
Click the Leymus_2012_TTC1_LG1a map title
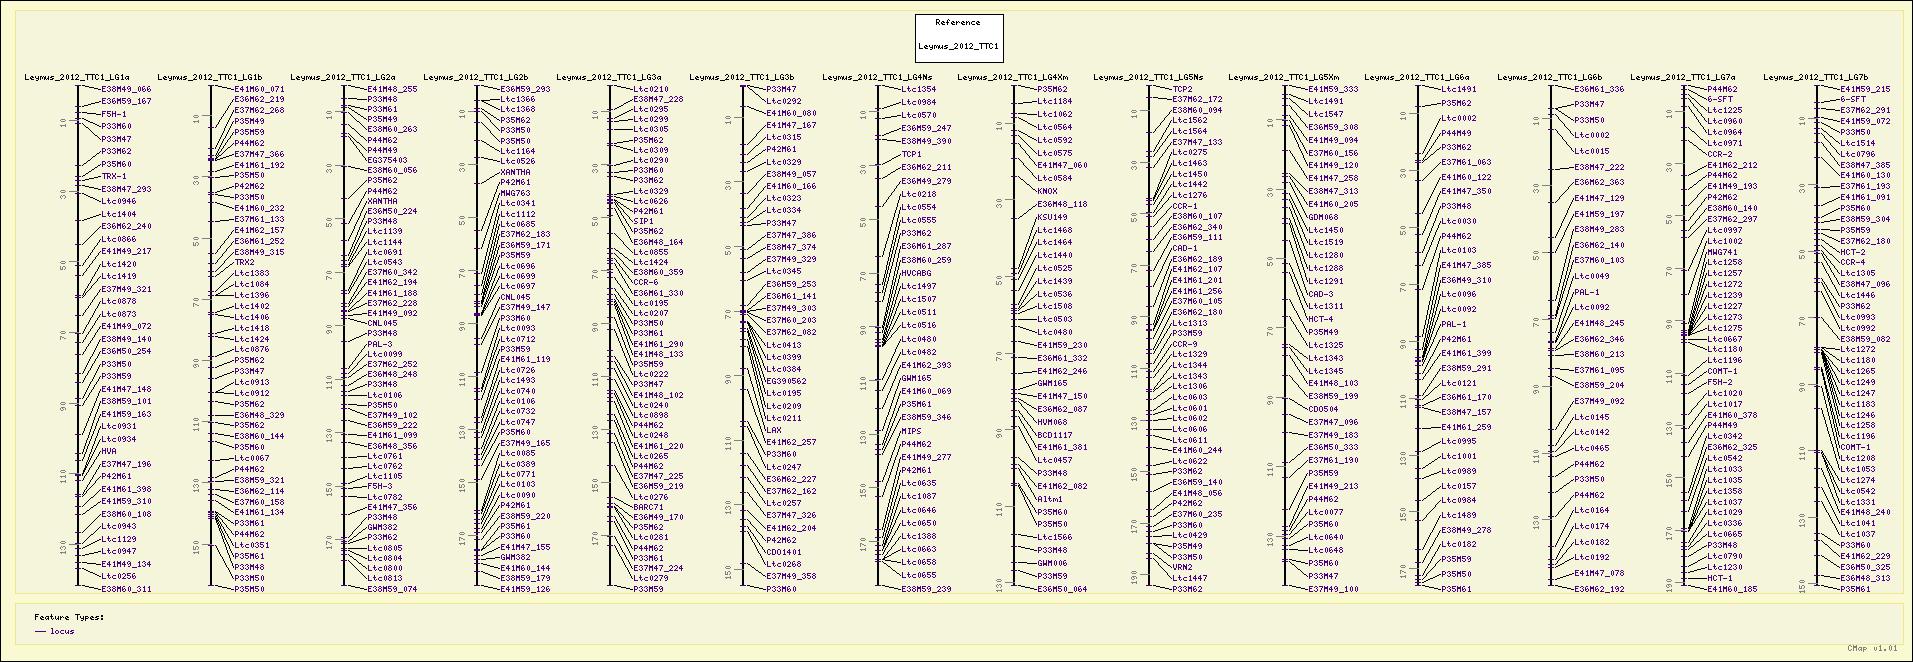(x=90, y=77)
